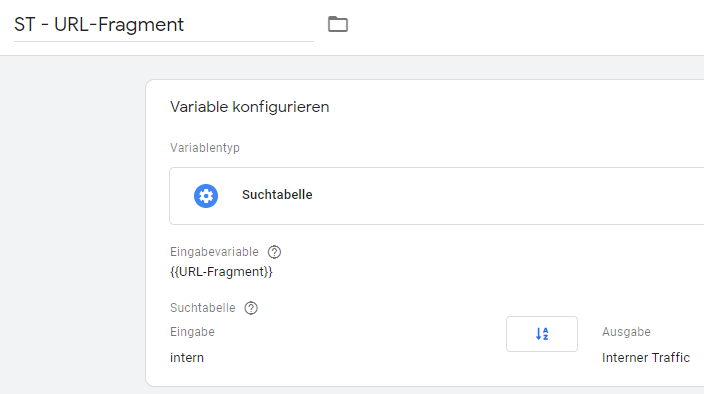Click the 'Variablentyp' label
704x394 pixels.
pos(205,148)
